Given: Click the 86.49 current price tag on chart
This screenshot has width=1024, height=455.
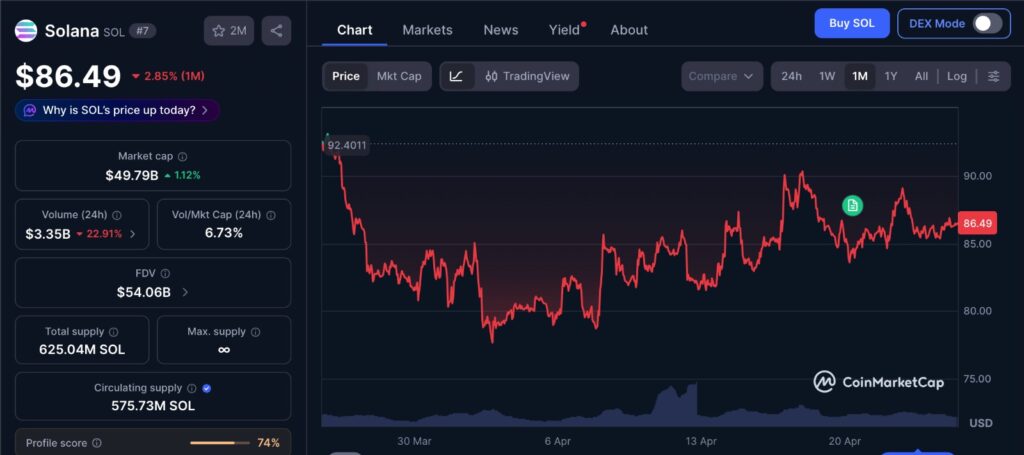Looking at the screenshot, I should point(977,223).
